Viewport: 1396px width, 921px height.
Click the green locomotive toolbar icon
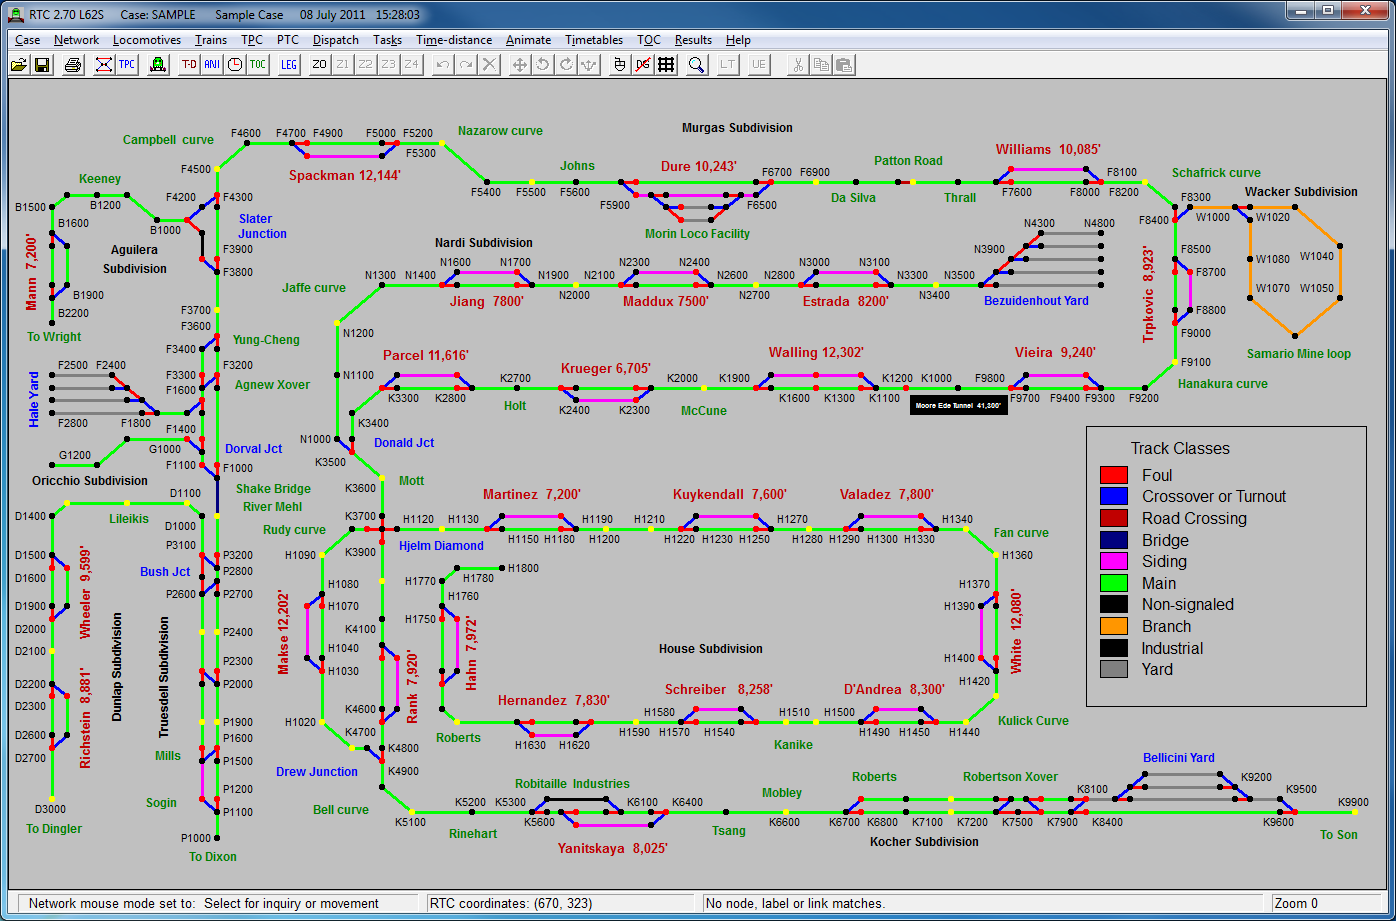click(158, 65)
